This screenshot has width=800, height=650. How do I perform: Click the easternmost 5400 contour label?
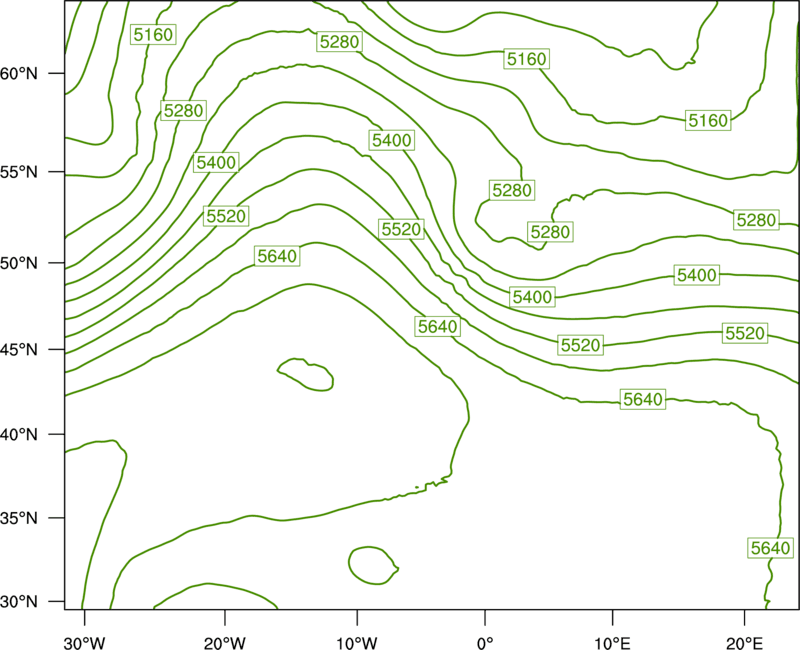click(697, 275)
